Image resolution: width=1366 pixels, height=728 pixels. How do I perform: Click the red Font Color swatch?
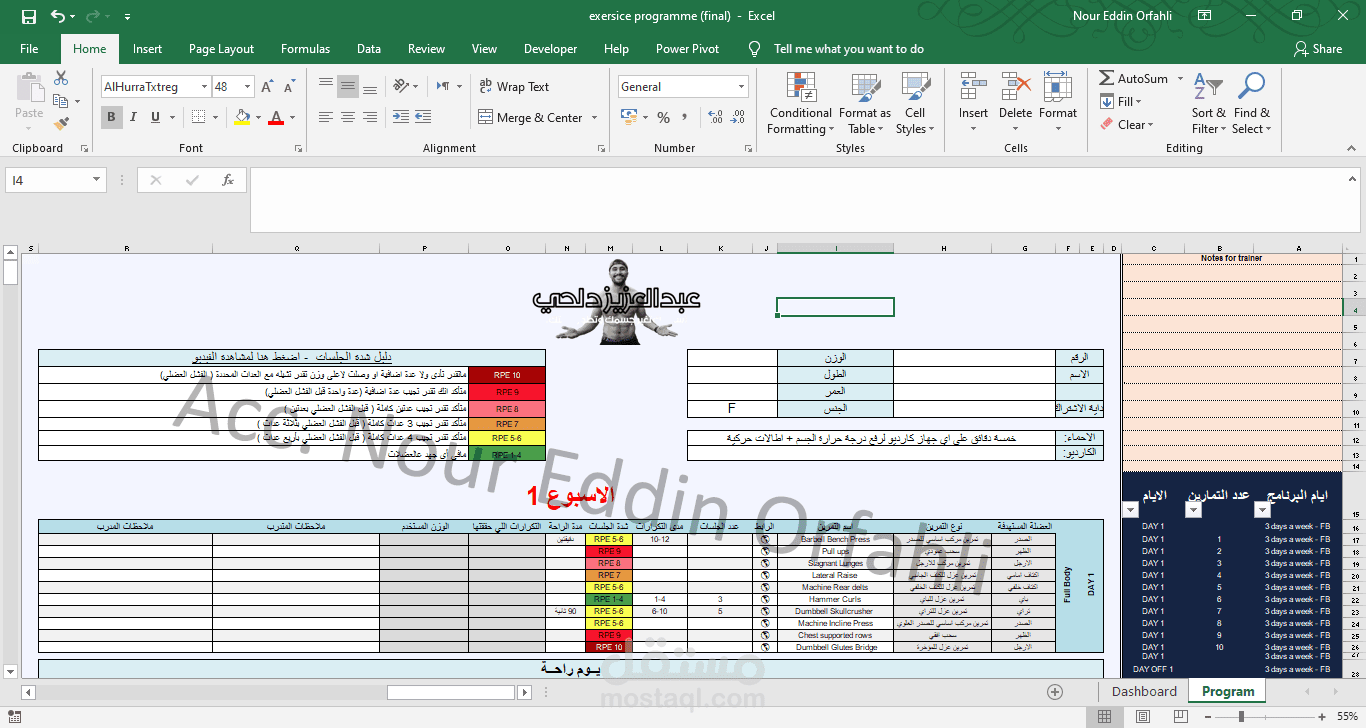click(x=275, y=118)
